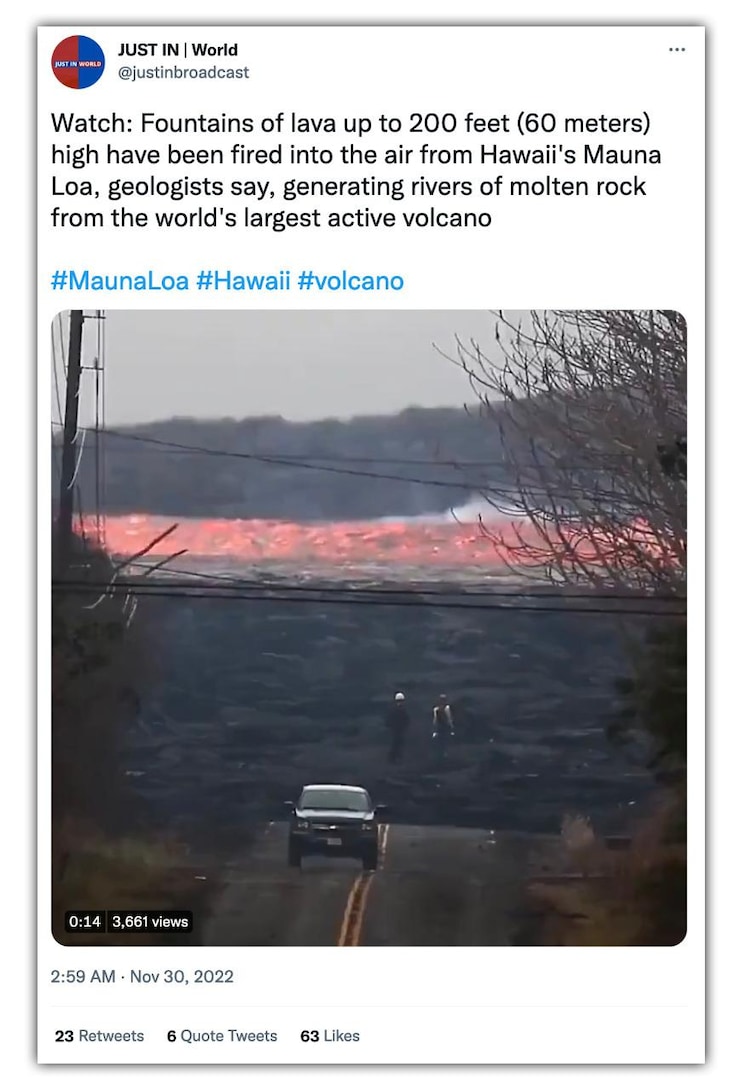The height and width of the screenshot is (1090, 750).
Task: View the 63 Likes list
Action: 330,1036
